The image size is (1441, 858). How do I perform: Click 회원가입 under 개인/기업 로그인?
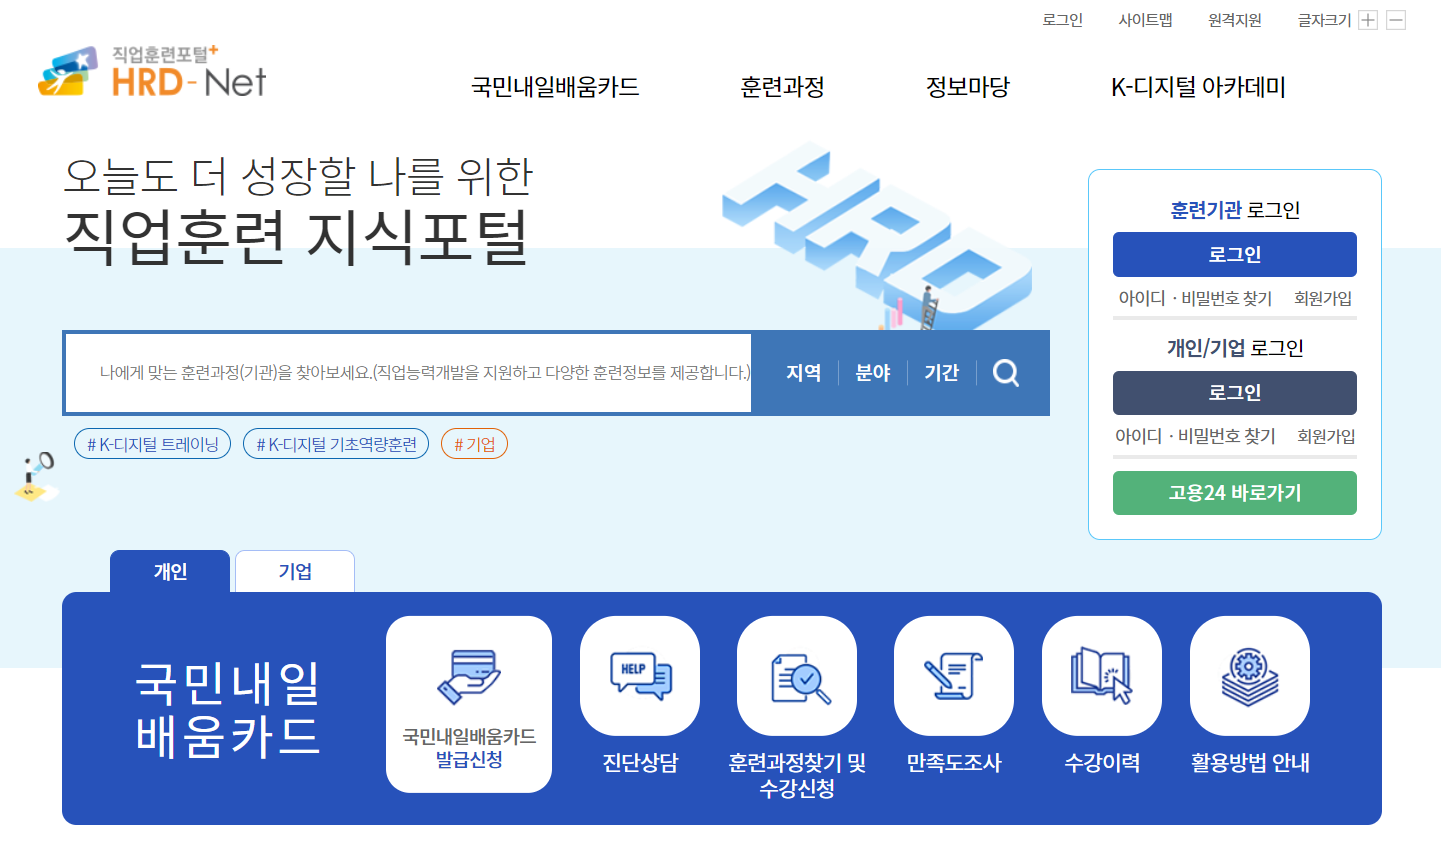[x=1326, y=436]
